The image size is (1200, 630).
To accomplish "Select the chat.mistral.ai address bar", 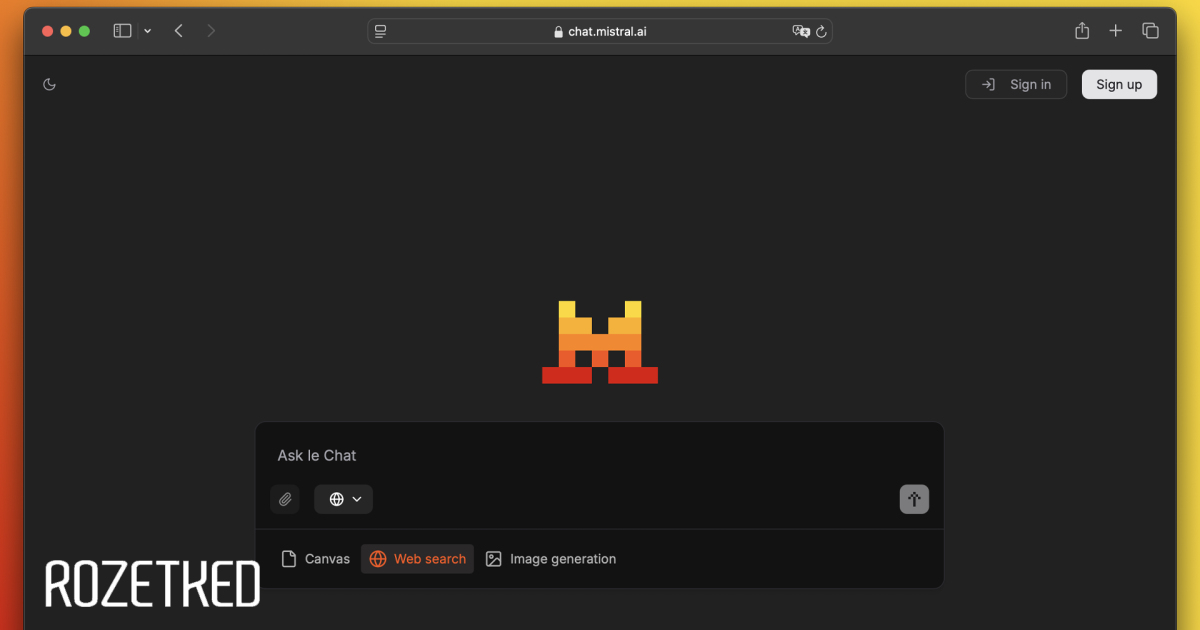I will point(600,32).
